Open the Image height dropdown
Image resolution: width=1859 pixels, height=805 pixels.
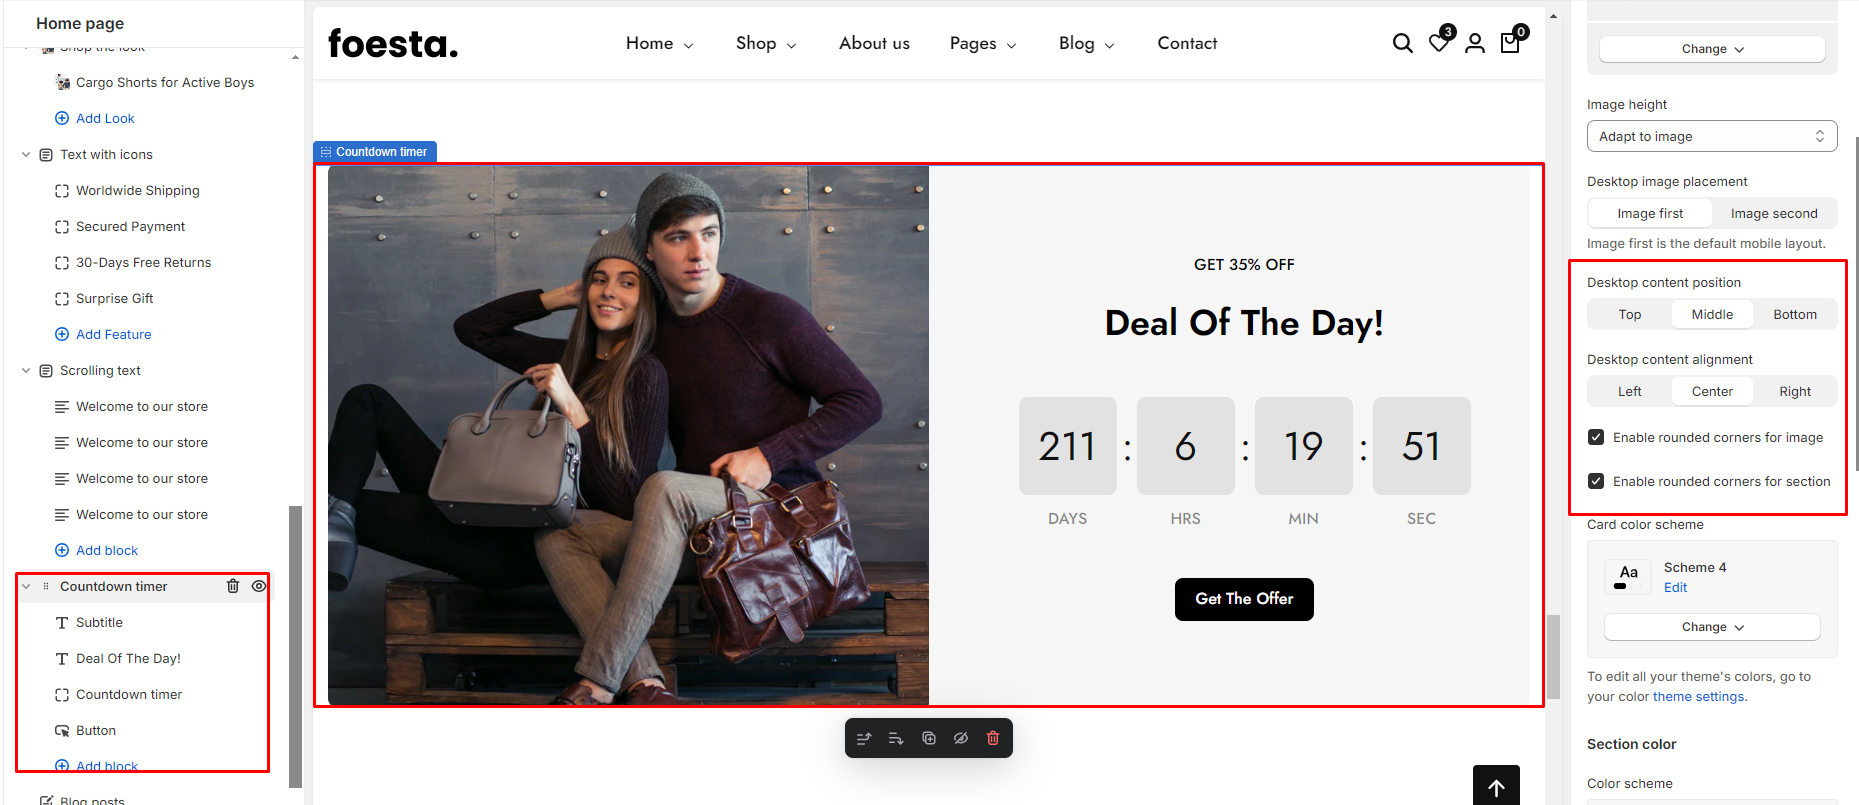[1711, 136]
